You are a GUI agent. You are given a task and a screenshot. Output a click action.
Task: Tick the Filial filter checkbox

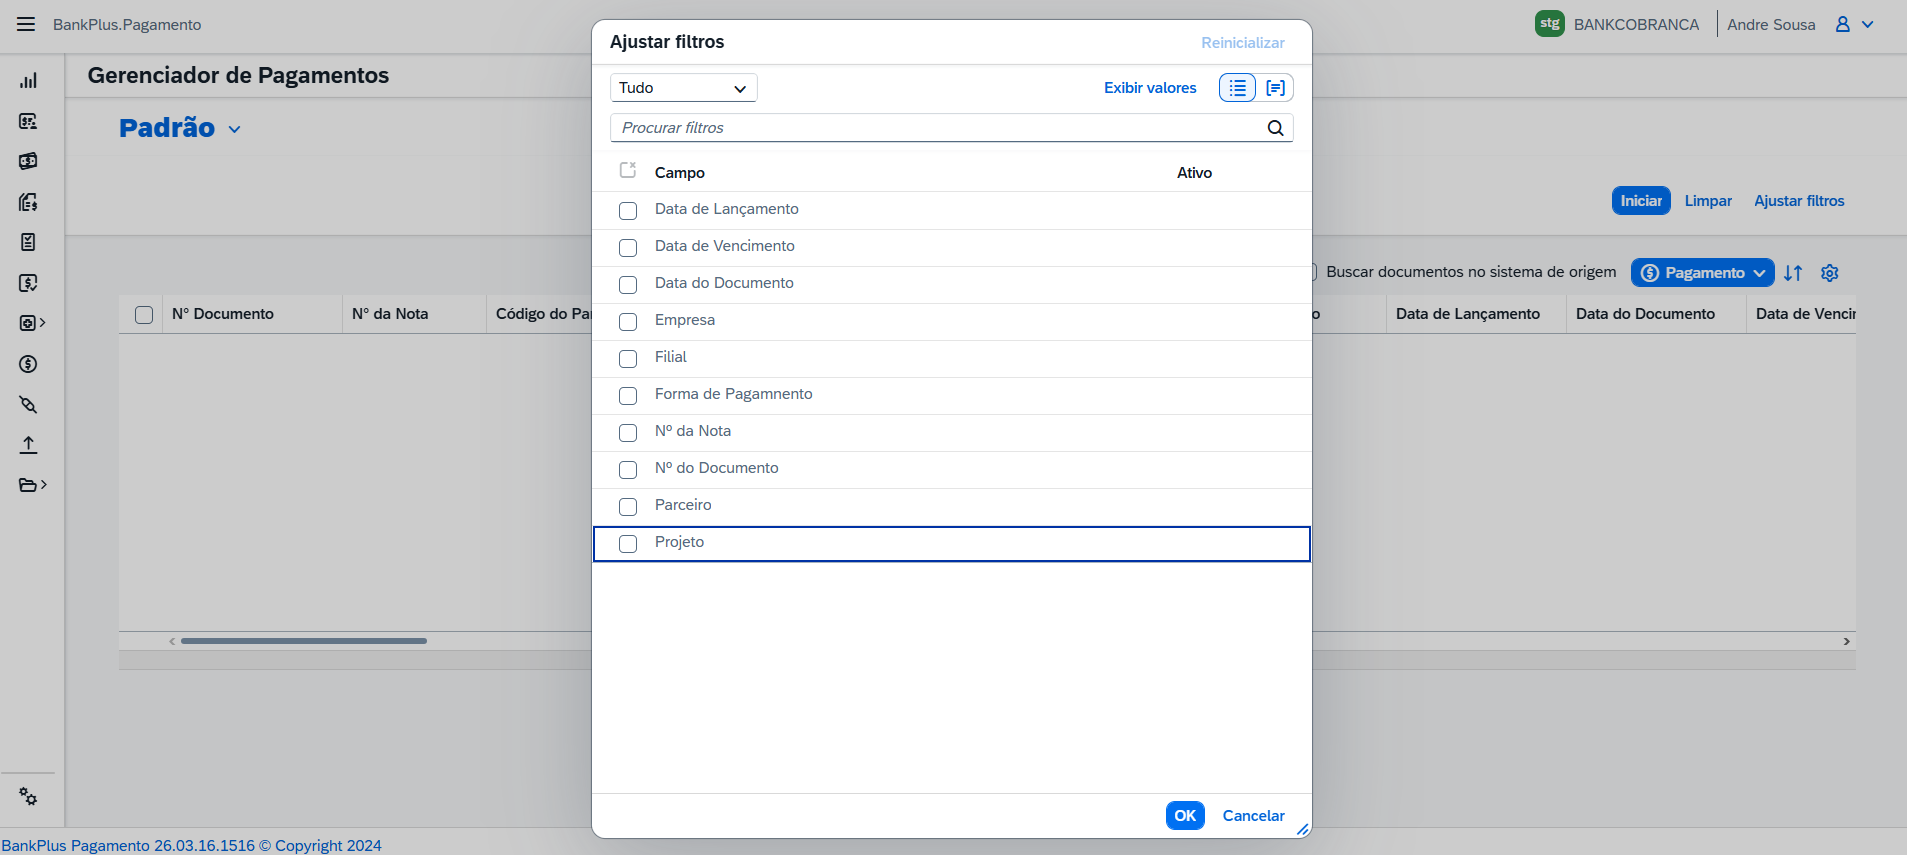pos(628,359)
